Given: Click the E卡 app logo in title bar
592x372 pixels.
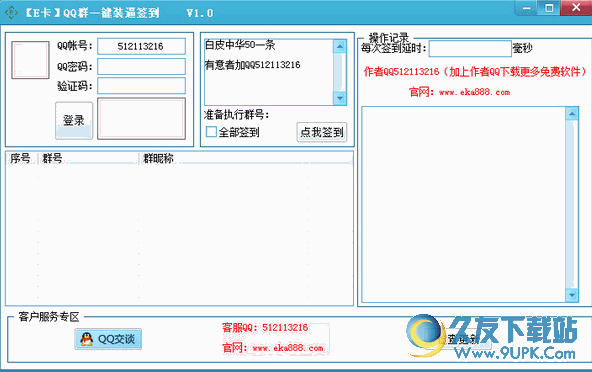Looking at the screenshot, I should click(11, 12).
